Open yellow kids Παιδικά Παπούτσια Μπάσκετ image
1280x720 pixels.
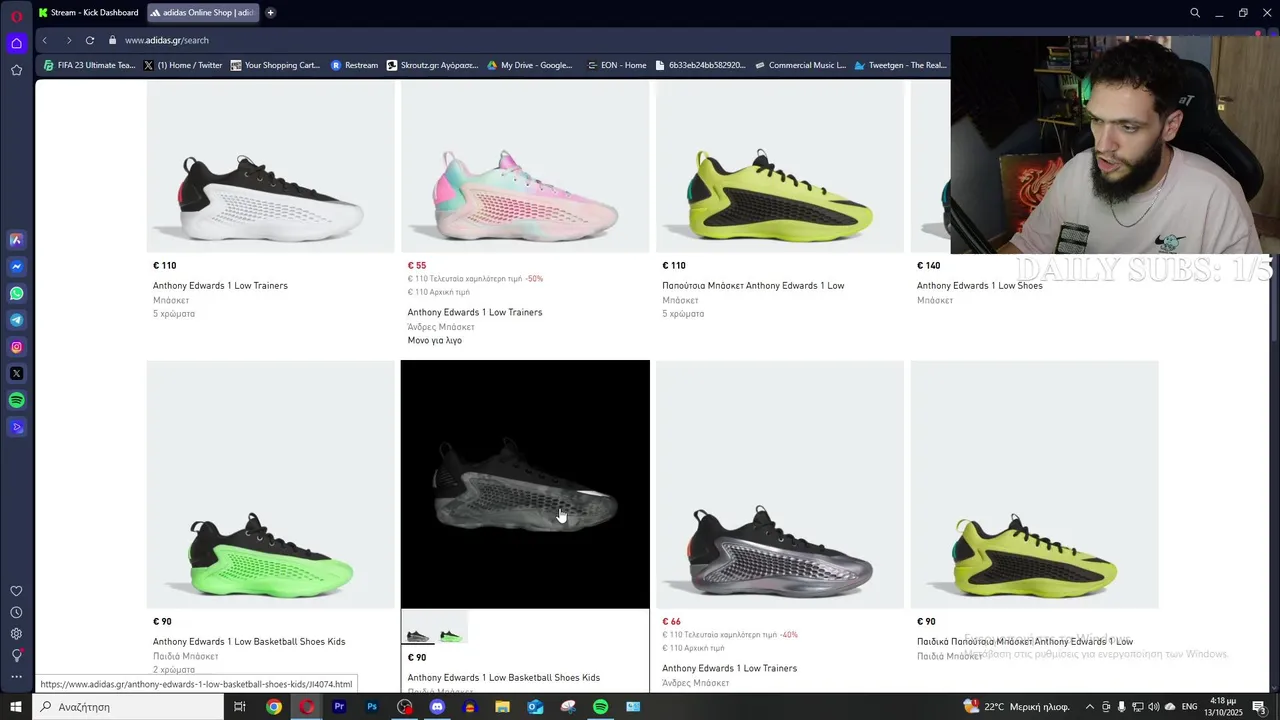coord(1034,484)
